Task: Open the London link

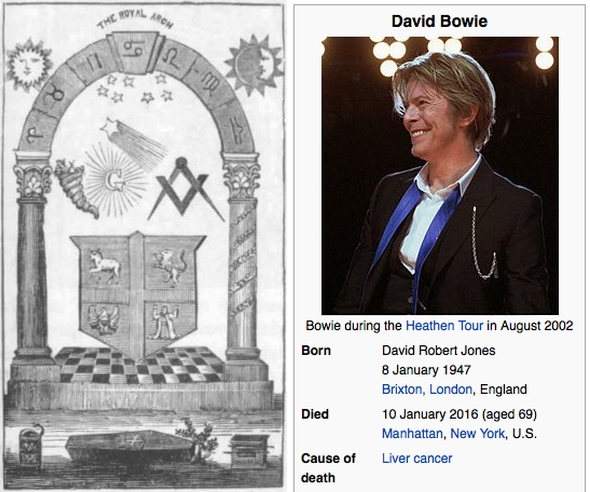Action: click(451, 389)
